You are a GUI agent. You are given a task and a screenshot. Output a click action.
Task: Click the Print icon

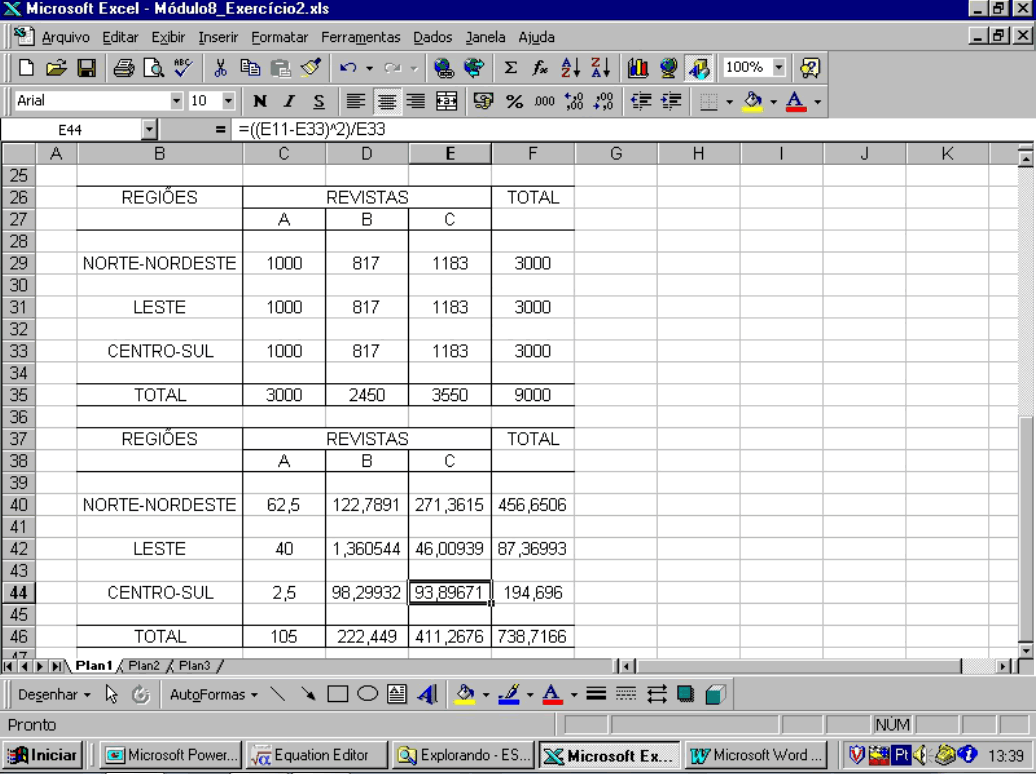[x=124, y=68]
